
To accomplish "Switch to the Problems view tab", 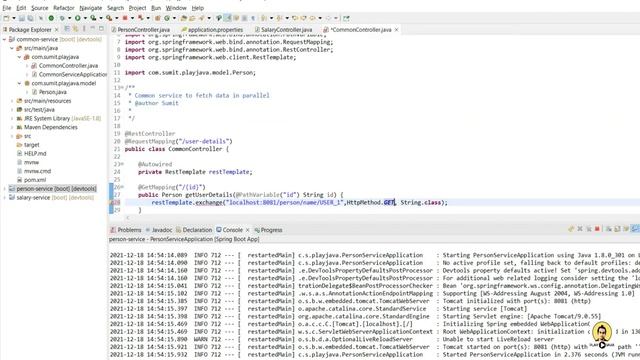I will [126, 230].
